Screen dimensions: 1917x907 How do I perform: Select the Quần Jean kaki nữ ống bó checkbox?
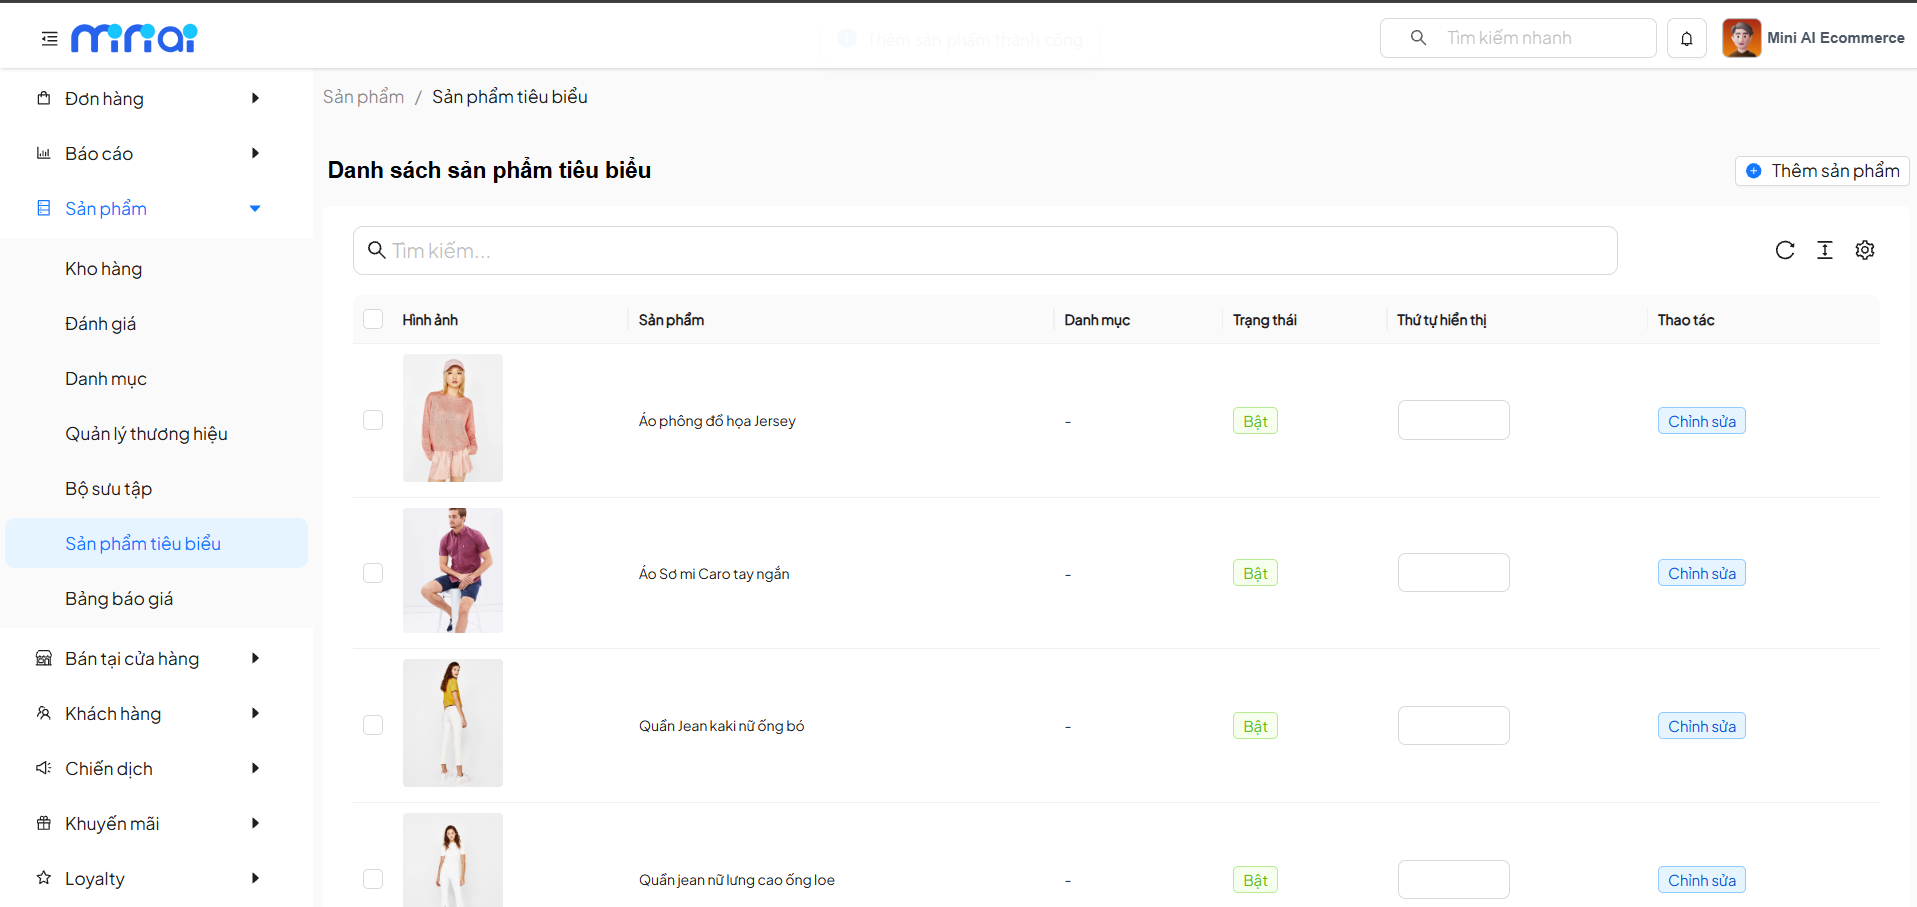pyautogui.click(x=373, y=725)
